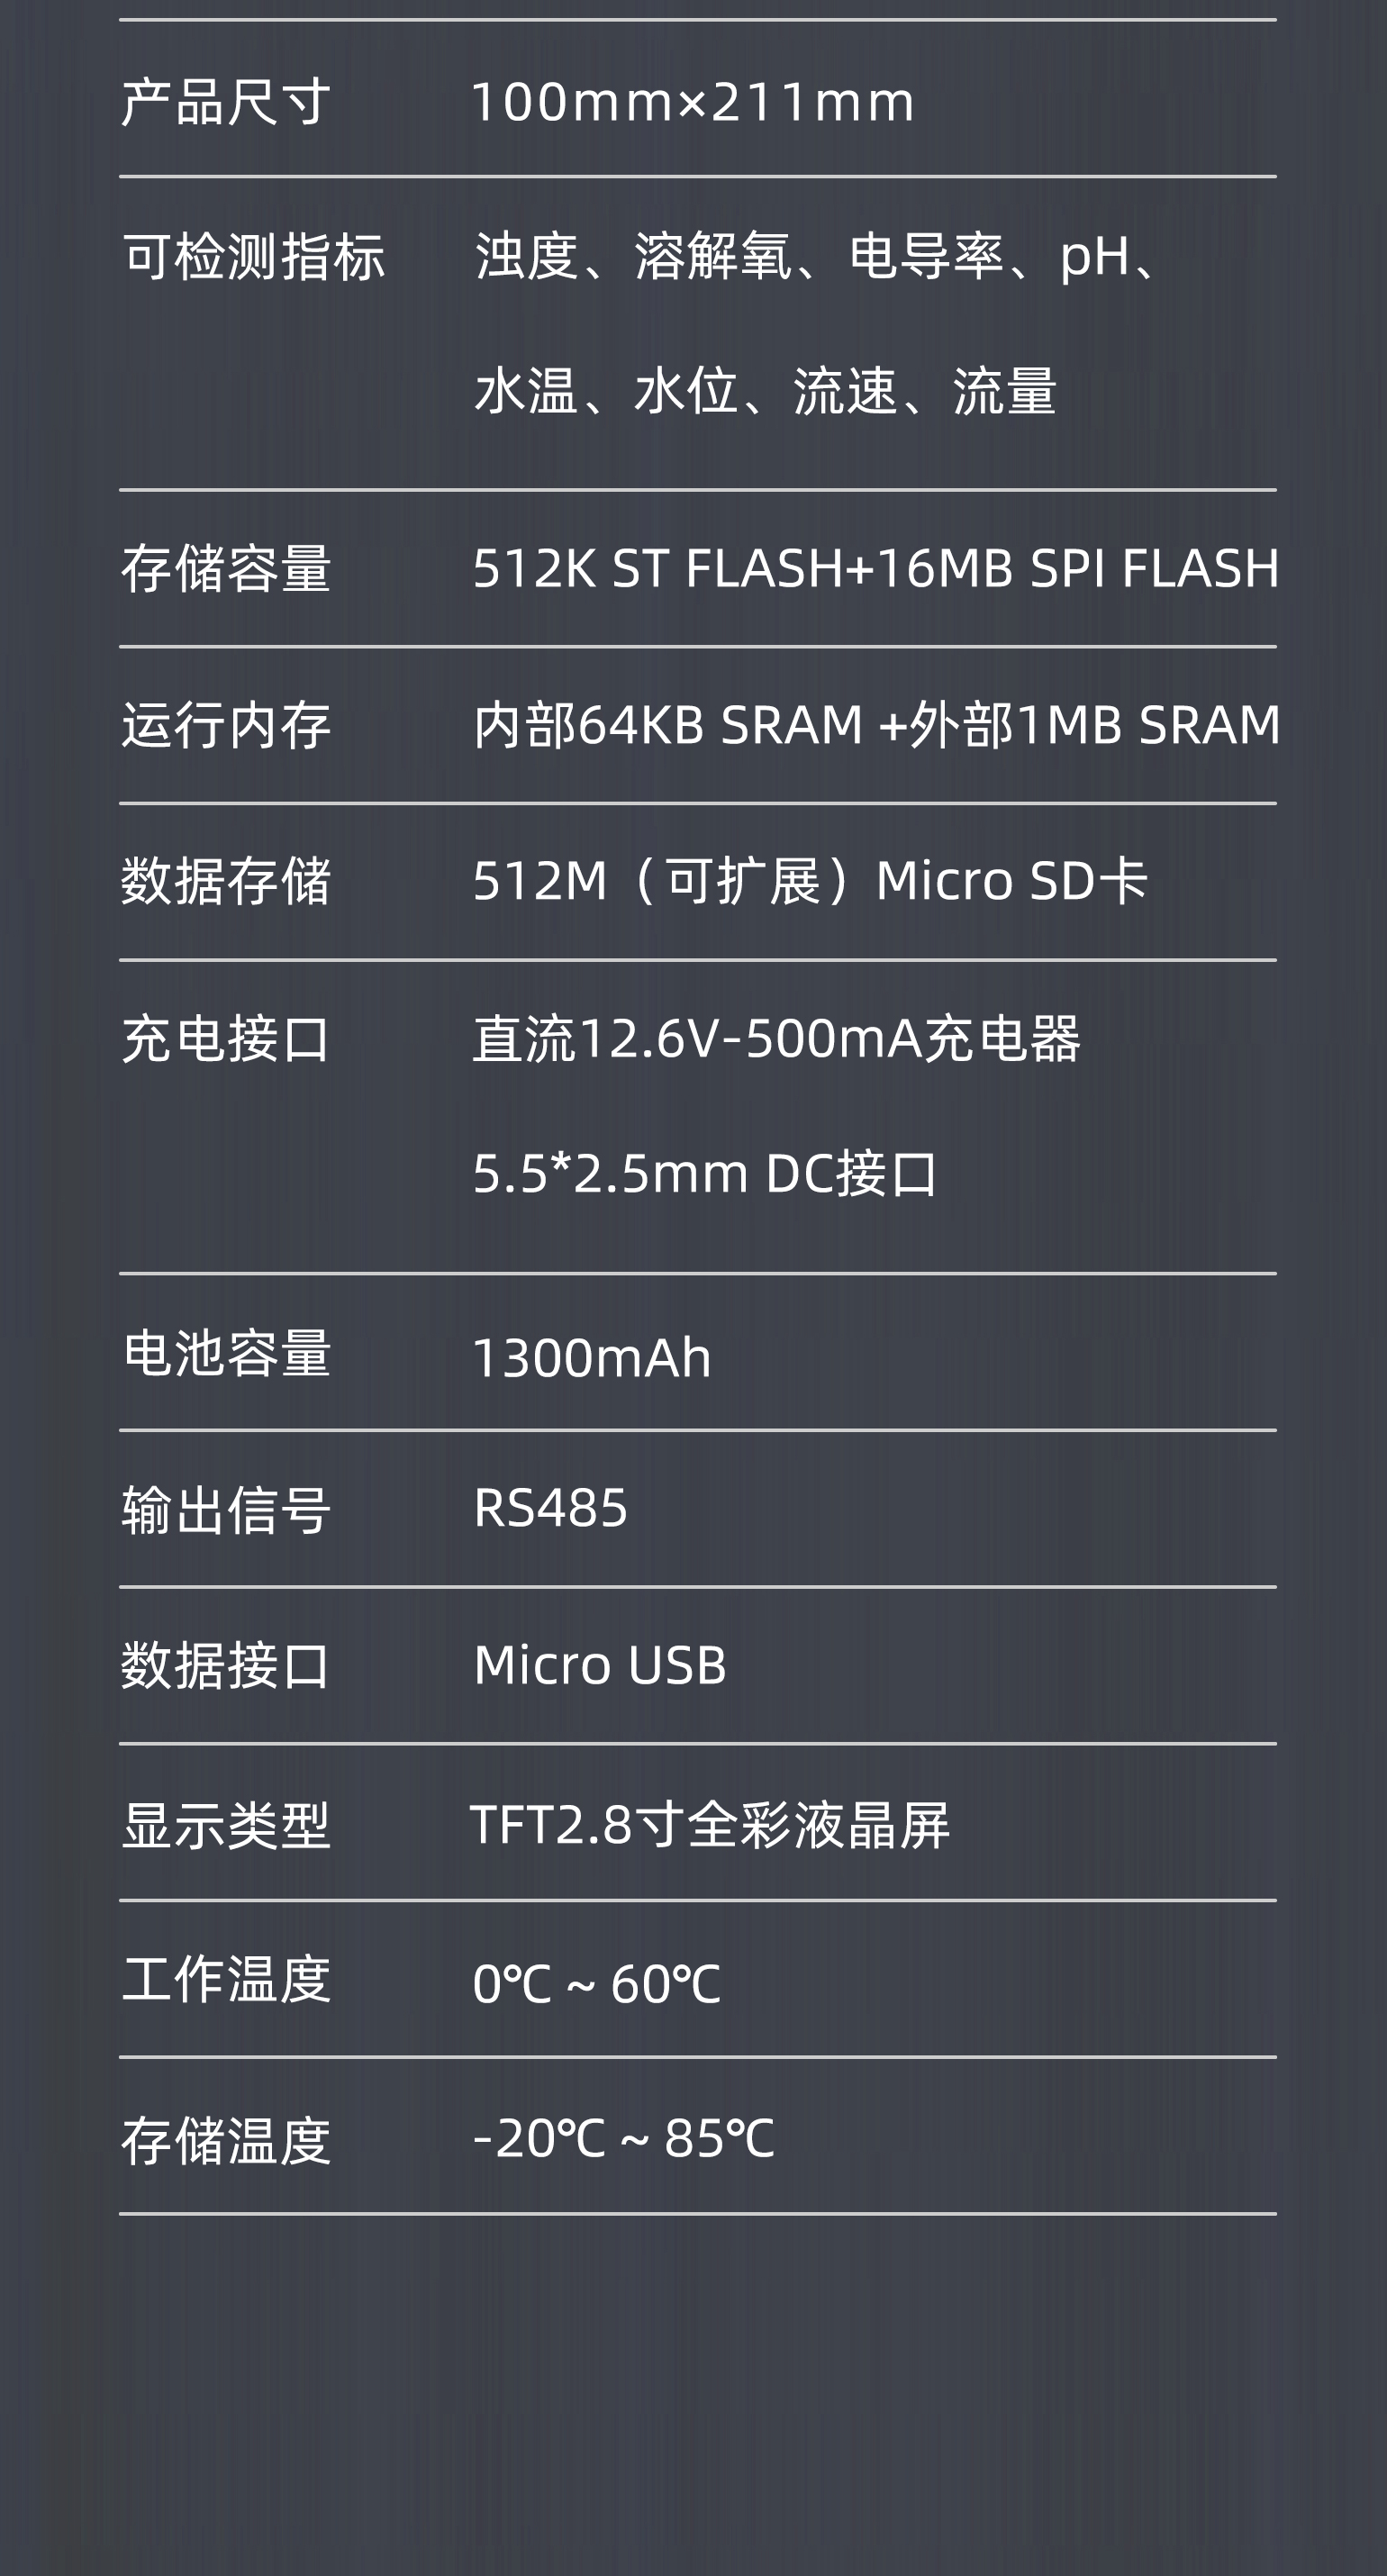Click the Micro USB value
The height and width of the screenshot is (2576, 1387).
(x=600, y=1665)
